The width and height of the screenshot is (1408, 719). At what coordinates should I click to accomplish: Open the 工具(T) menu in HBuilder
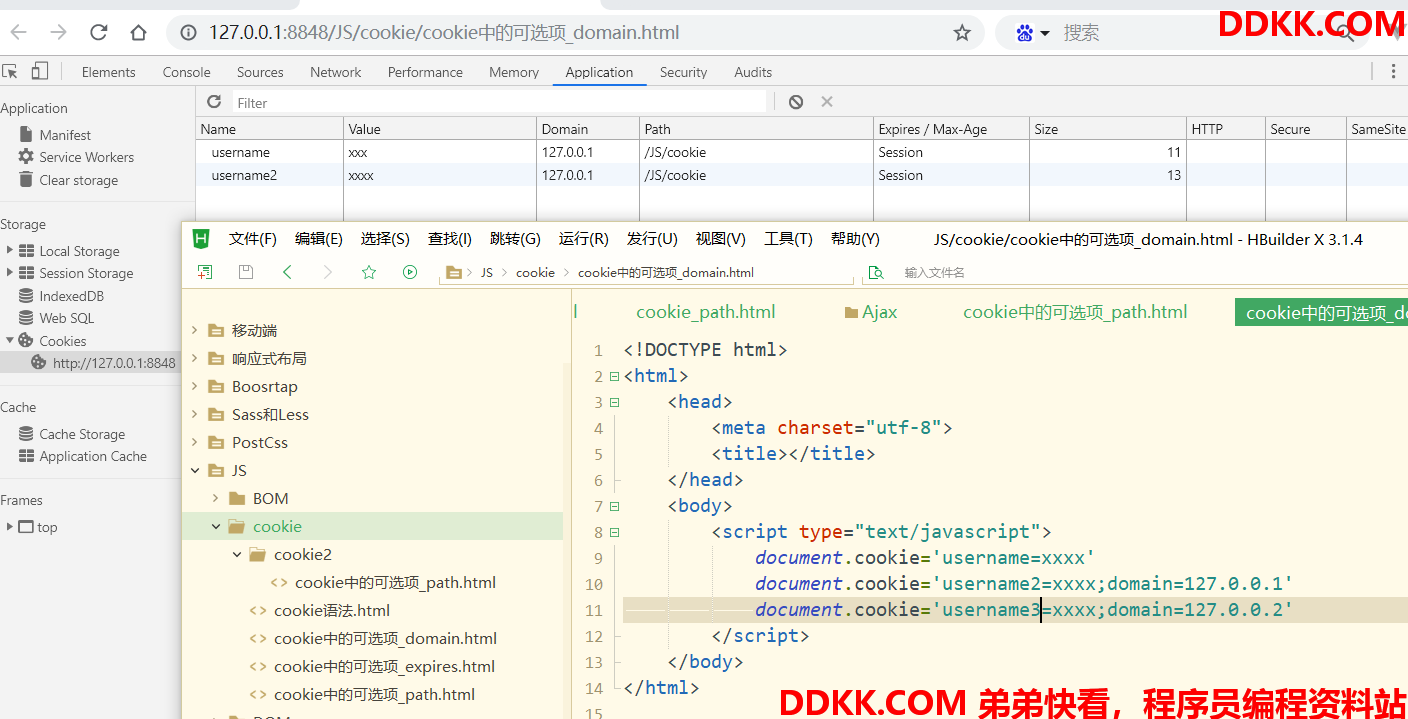click(x=789, y=239)
